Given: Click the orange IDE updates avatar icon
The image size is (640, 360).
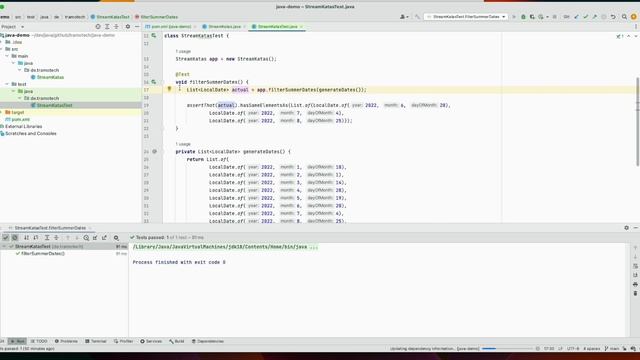Looking at the screenshot, I should click(634, 17).
